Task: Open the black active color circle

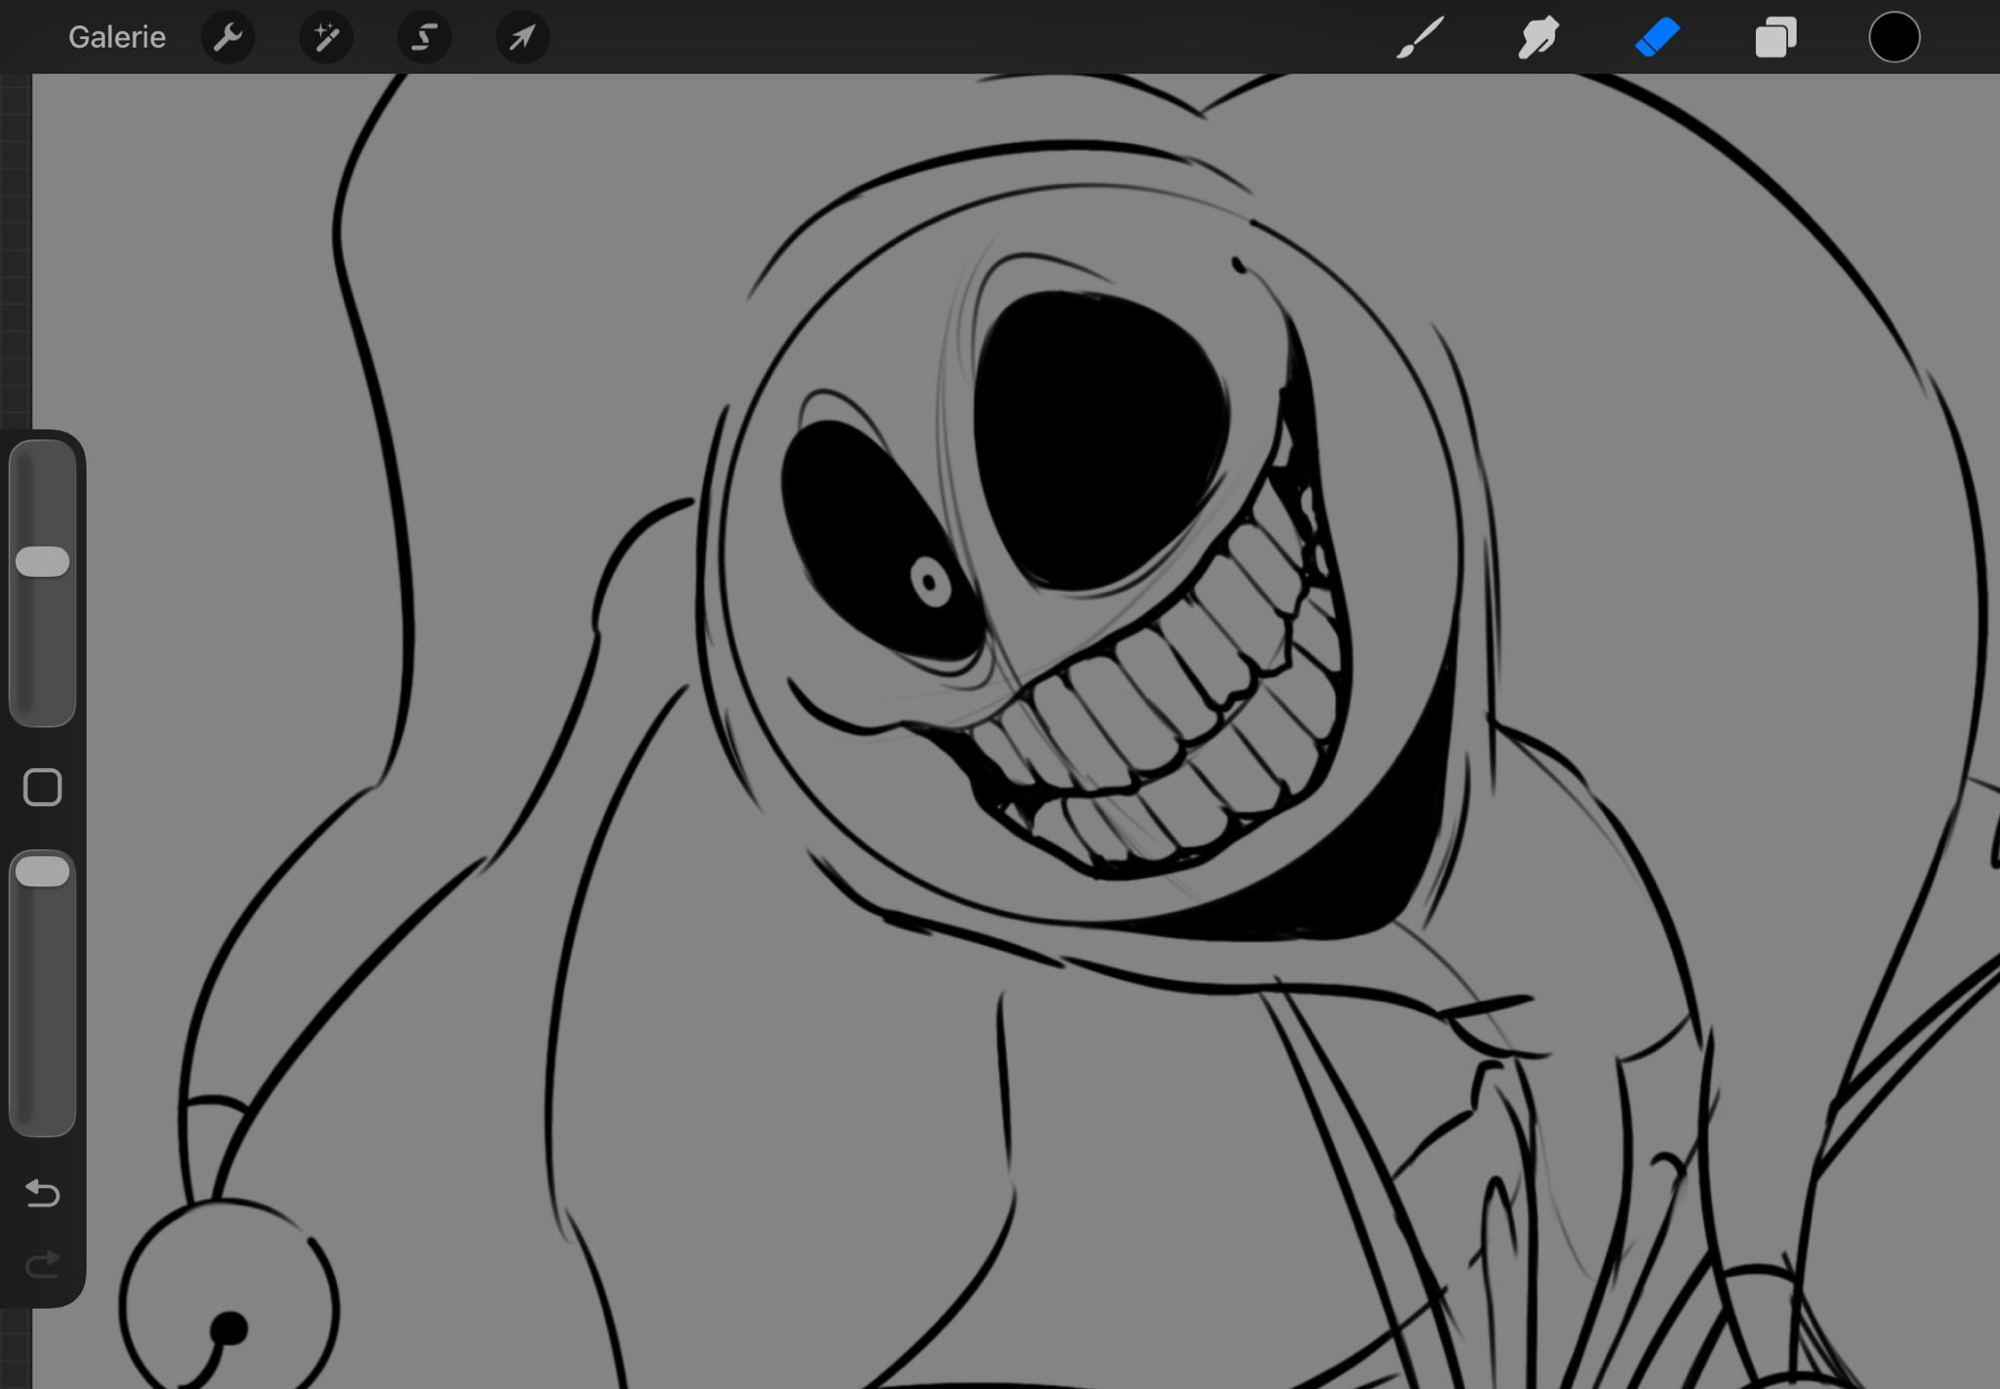Action: 1894,38
